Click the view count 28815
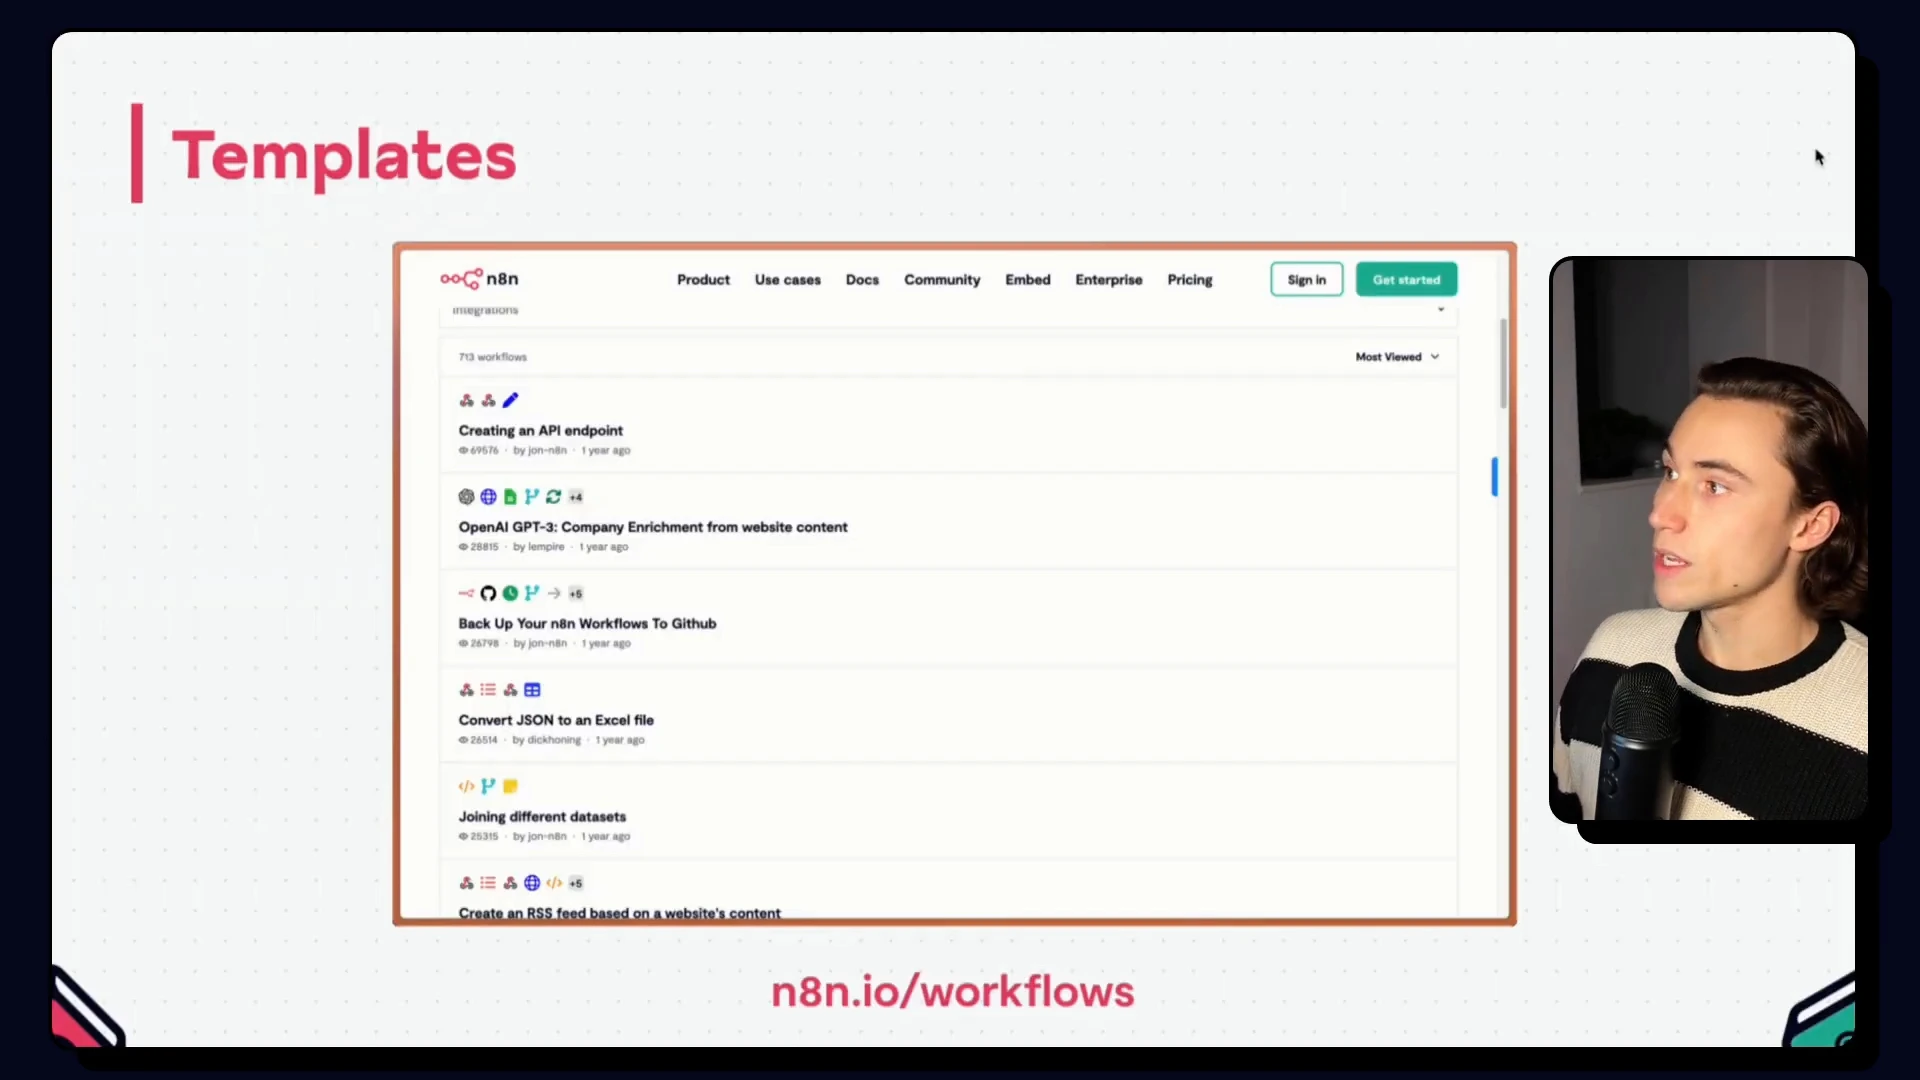 coord(484,547)
